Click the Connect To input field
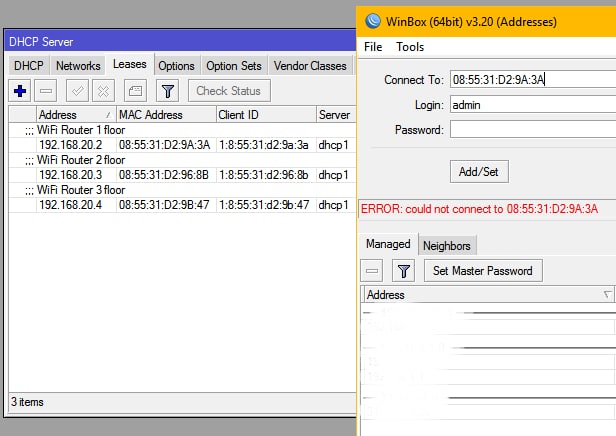This screenshot has height=436, width=616. [533, 79]
